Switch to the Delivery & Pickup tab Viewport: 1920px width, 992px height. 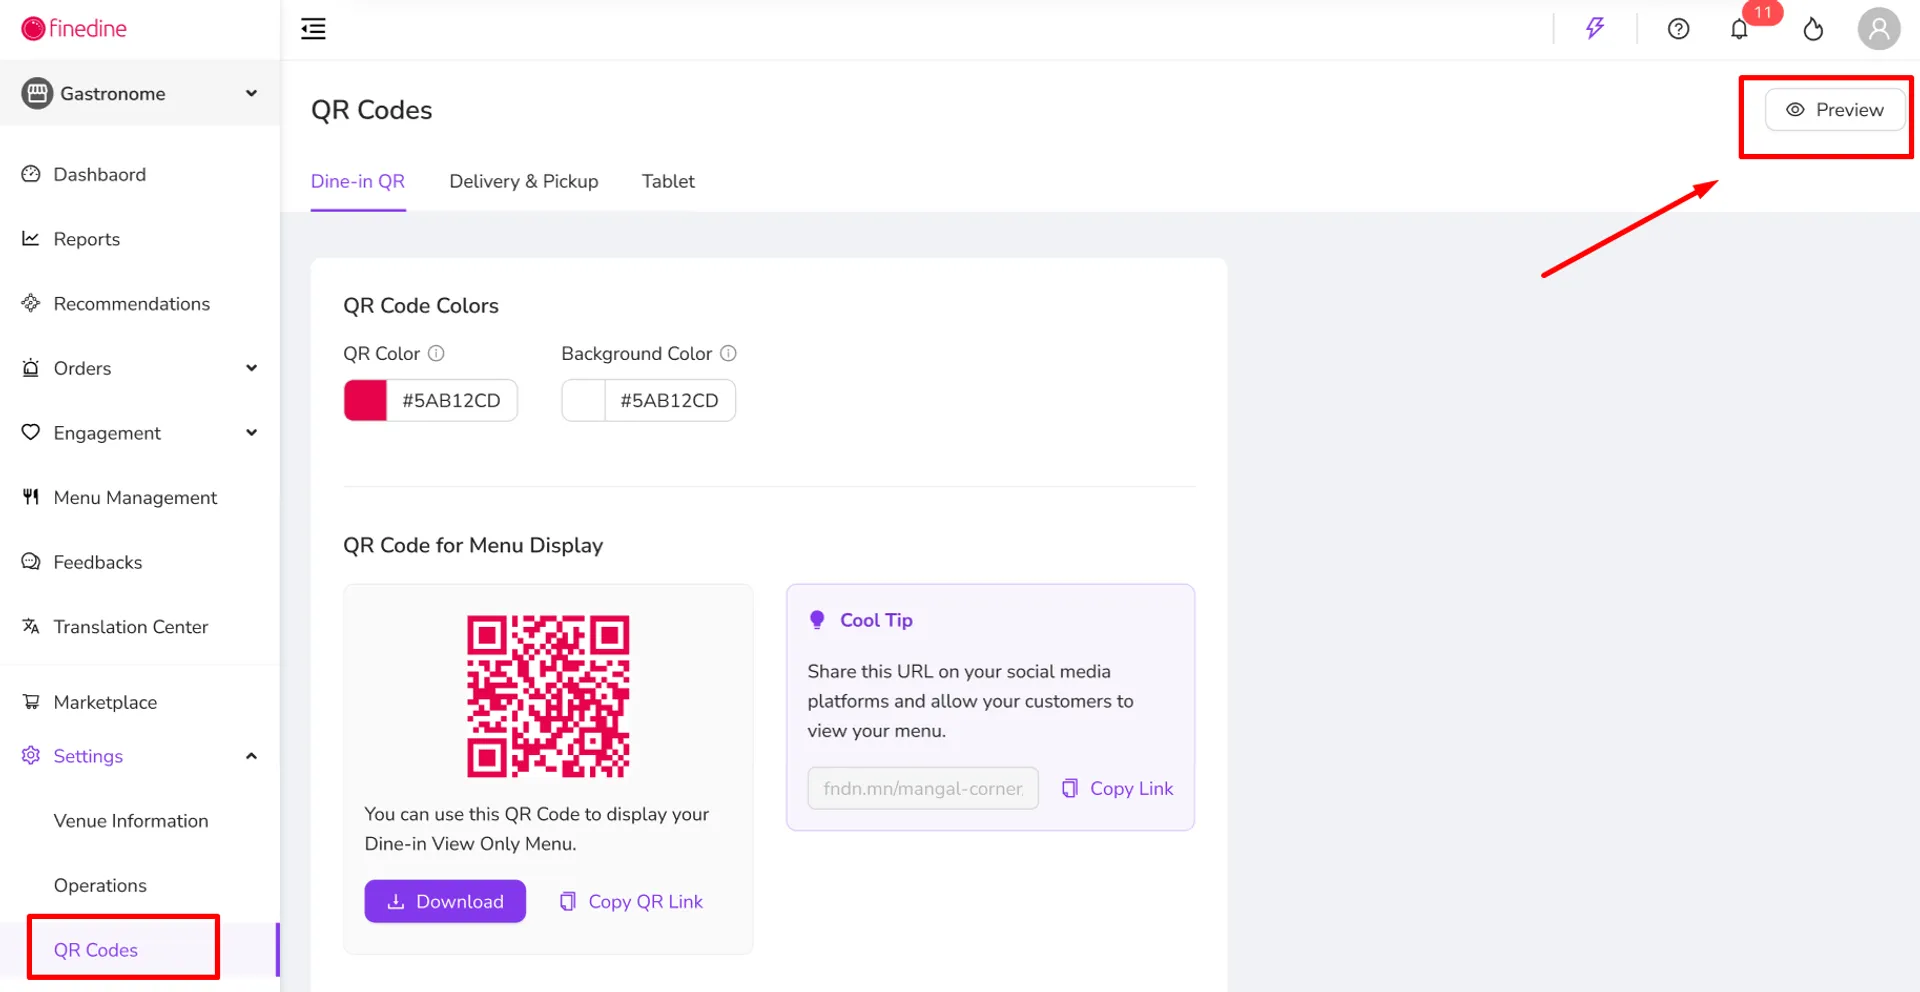coord(524,181)
